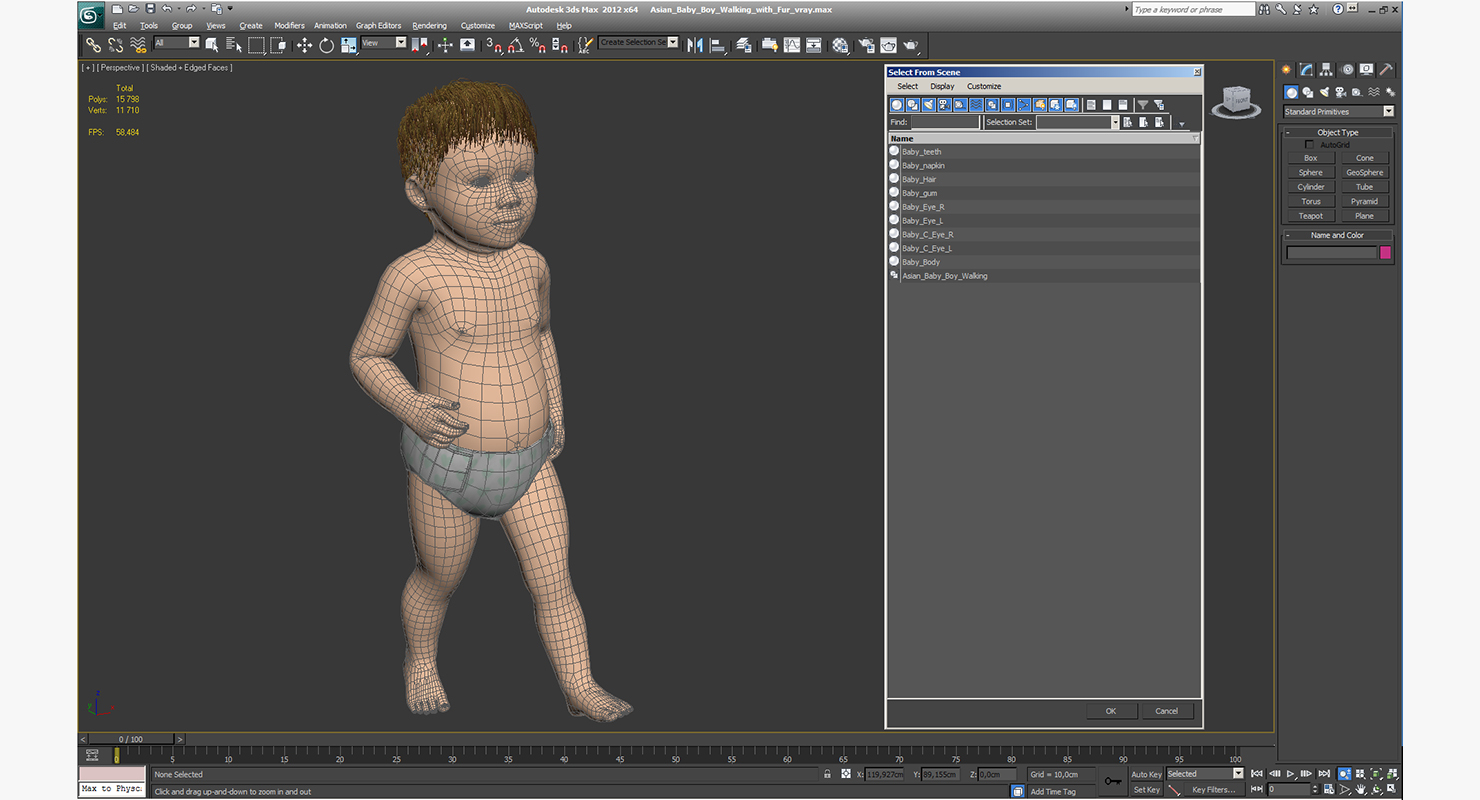Image resolution: width=1480 pixels, height=800 pixels.
Task: Toggle Display Geometry filter in Select From Scene
Action: click(897, 105)
